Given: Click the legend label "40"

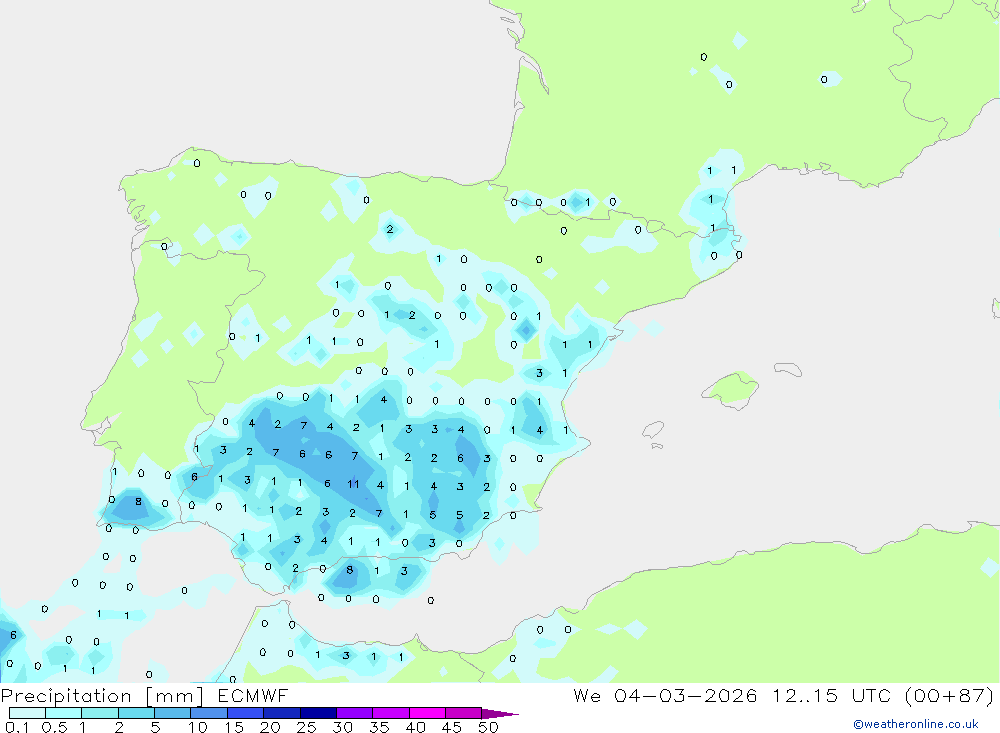Looking at the screenshot, I should 416,727.
